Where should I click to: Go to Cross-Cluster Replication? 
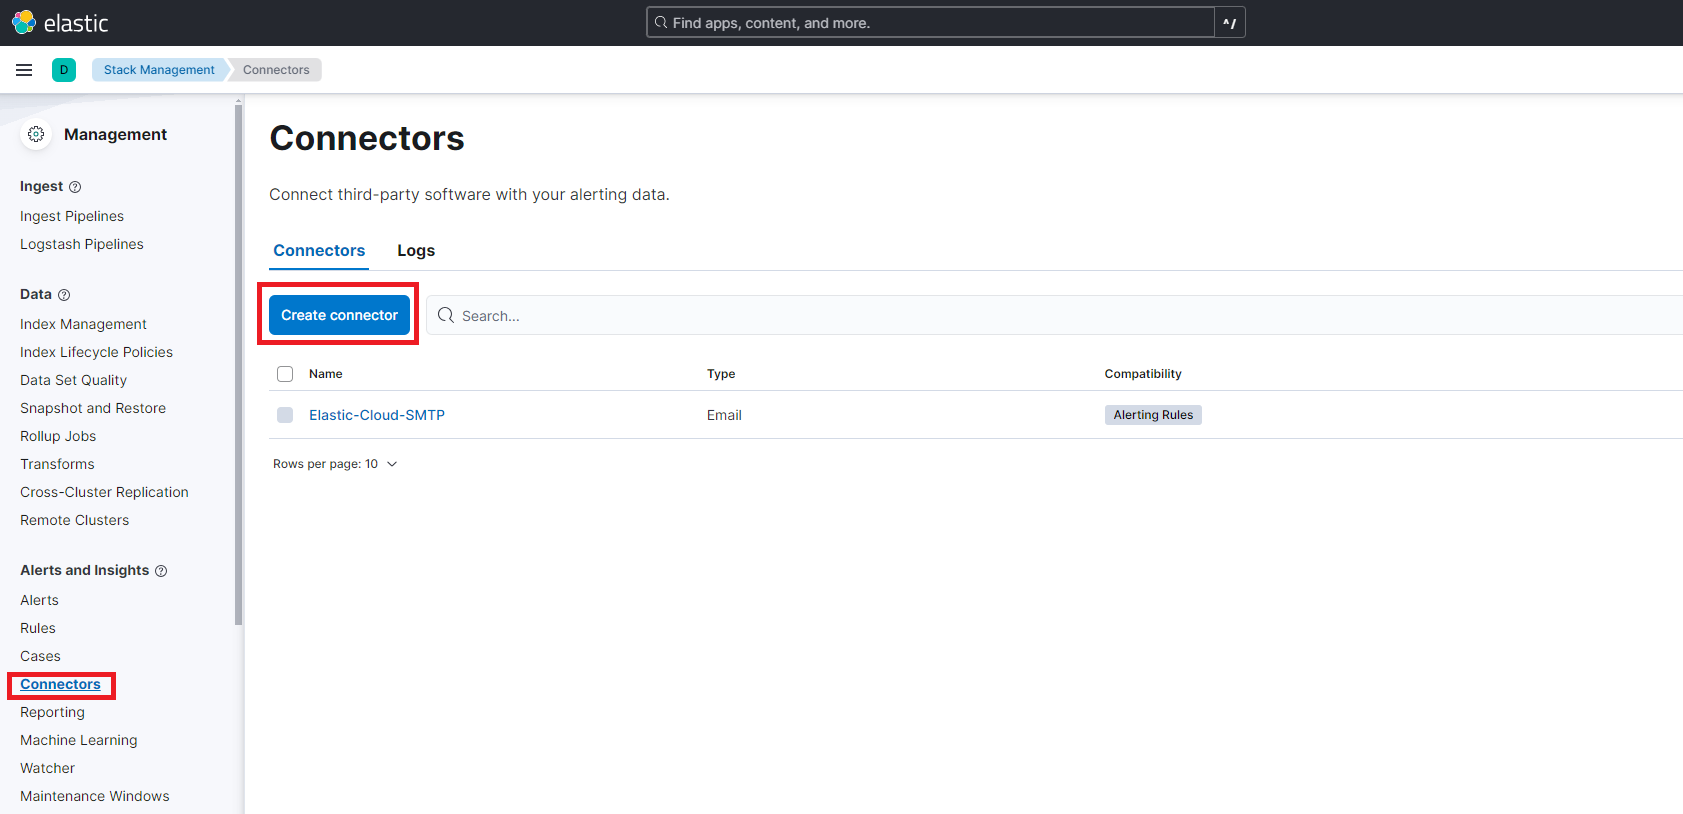(x=104, y=492)
